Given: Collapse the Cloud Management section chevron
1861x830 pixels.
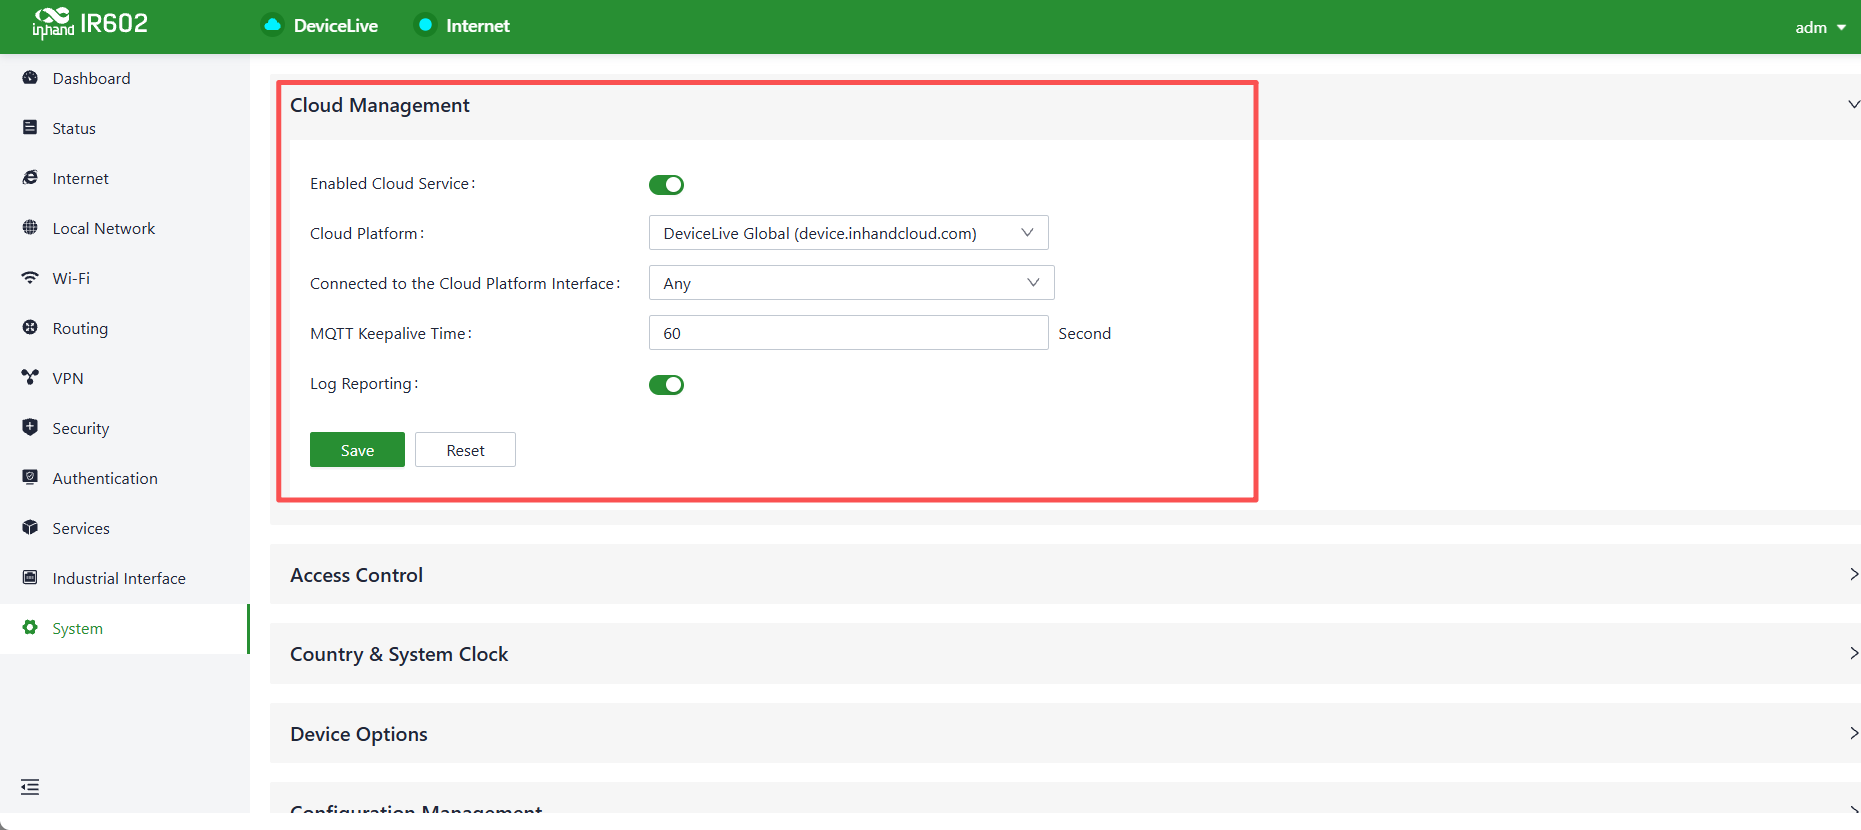Looking at the screenshot, I should tap(1853, 104).
